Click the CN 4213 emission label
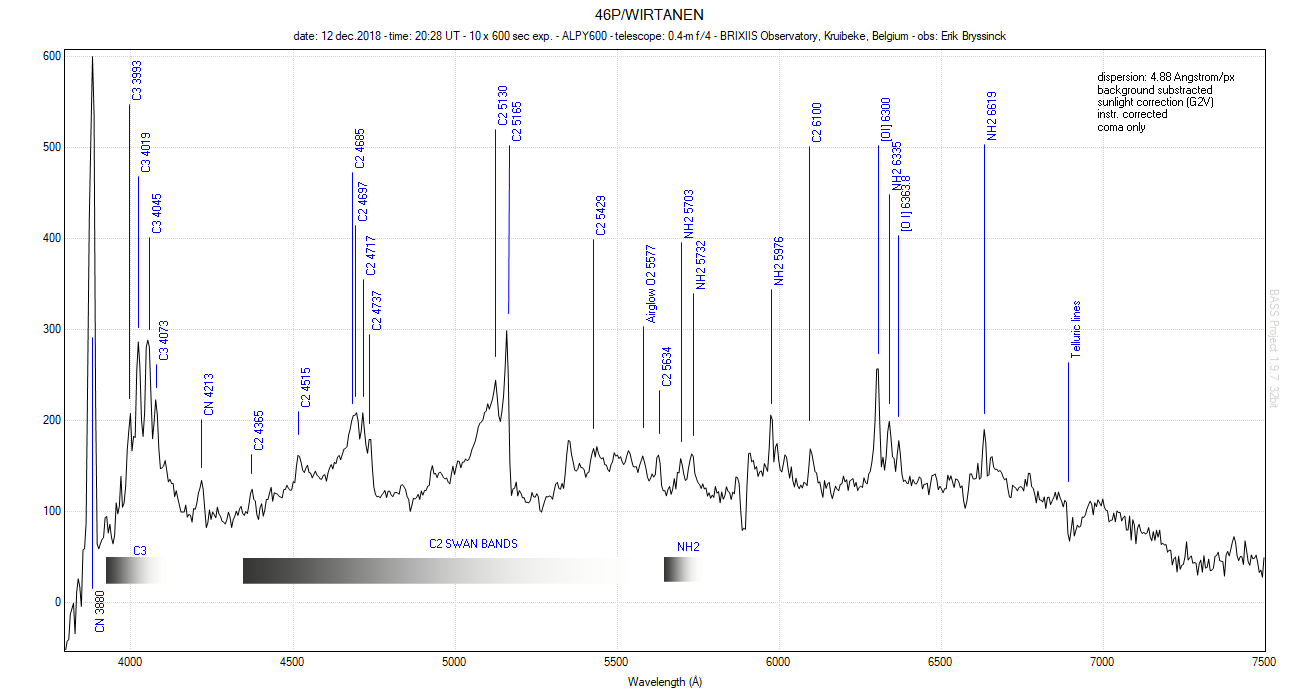Viewport: 1300px width, 700px height. (x=209, y=395)
